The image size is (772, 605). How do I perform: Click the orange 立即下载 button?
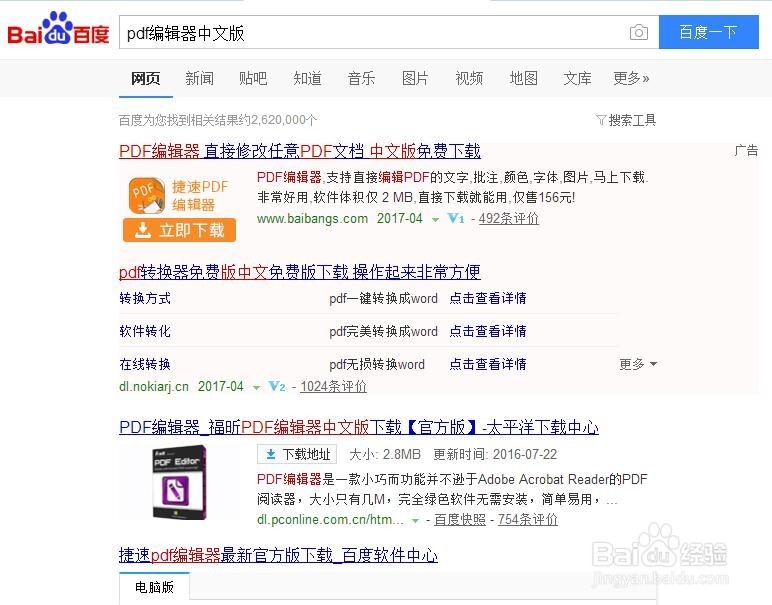[179, 230]
